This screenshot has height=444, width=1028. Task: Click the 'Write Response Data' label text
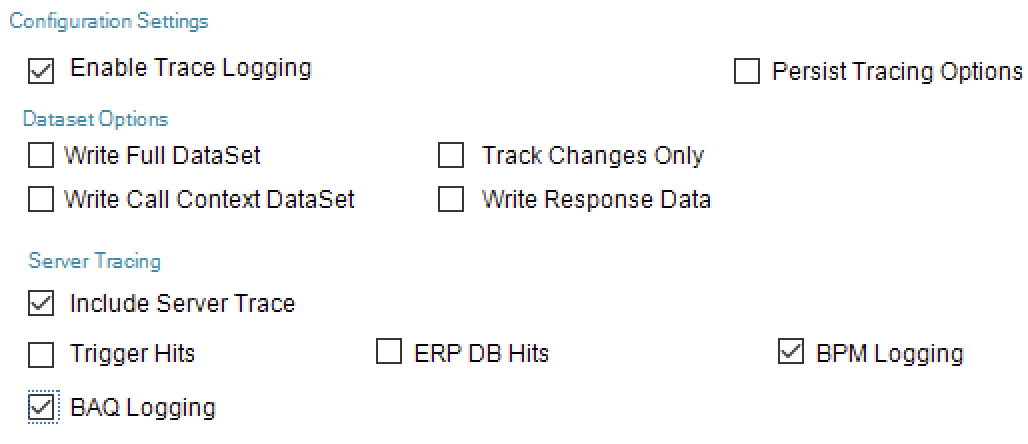pyautogui.click(x=596, y=200)
